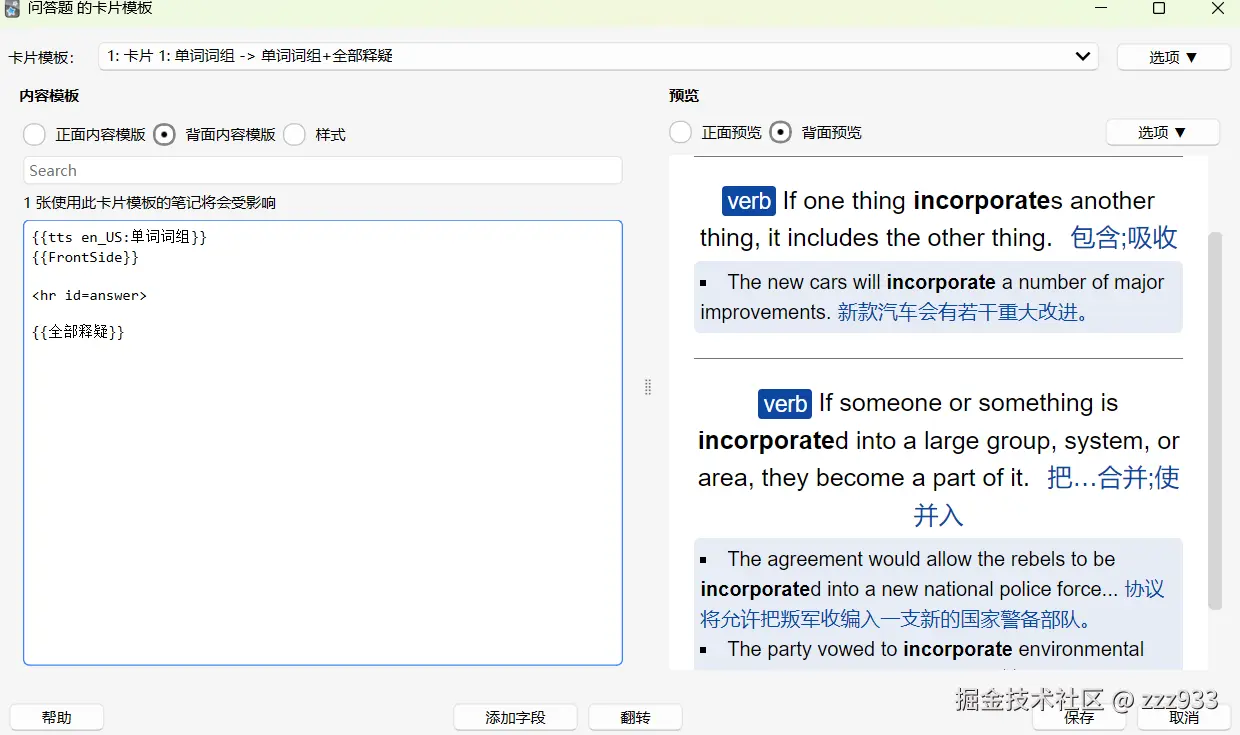Click the splitter handle between editor and preview
1240x735 pixels.
(x=648, y=387)
